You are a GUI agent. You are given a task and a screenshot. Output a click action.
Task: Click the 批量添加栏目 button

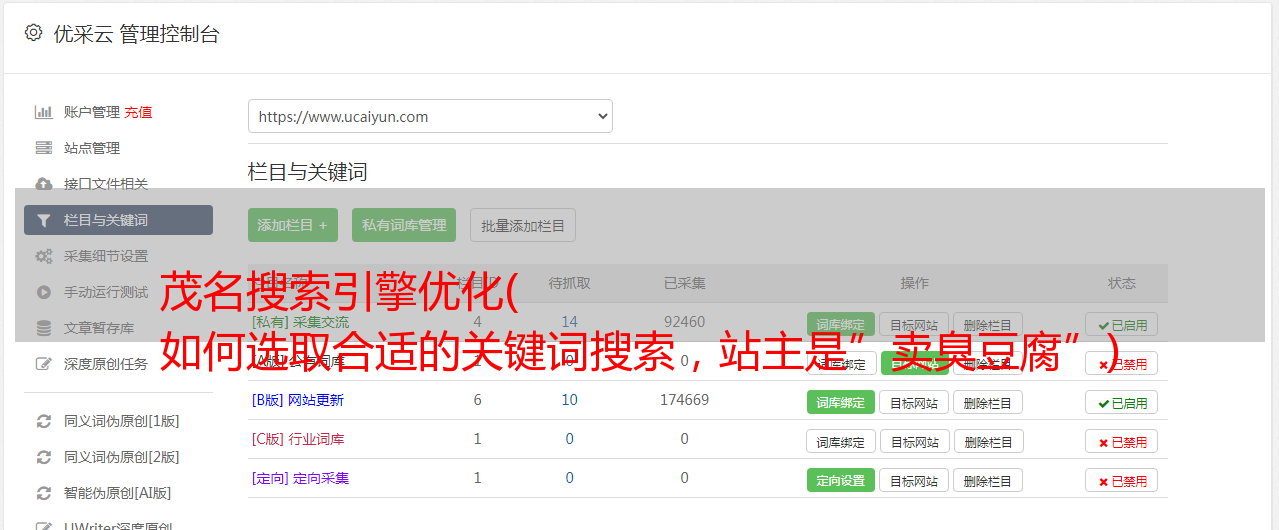[523, 225]
